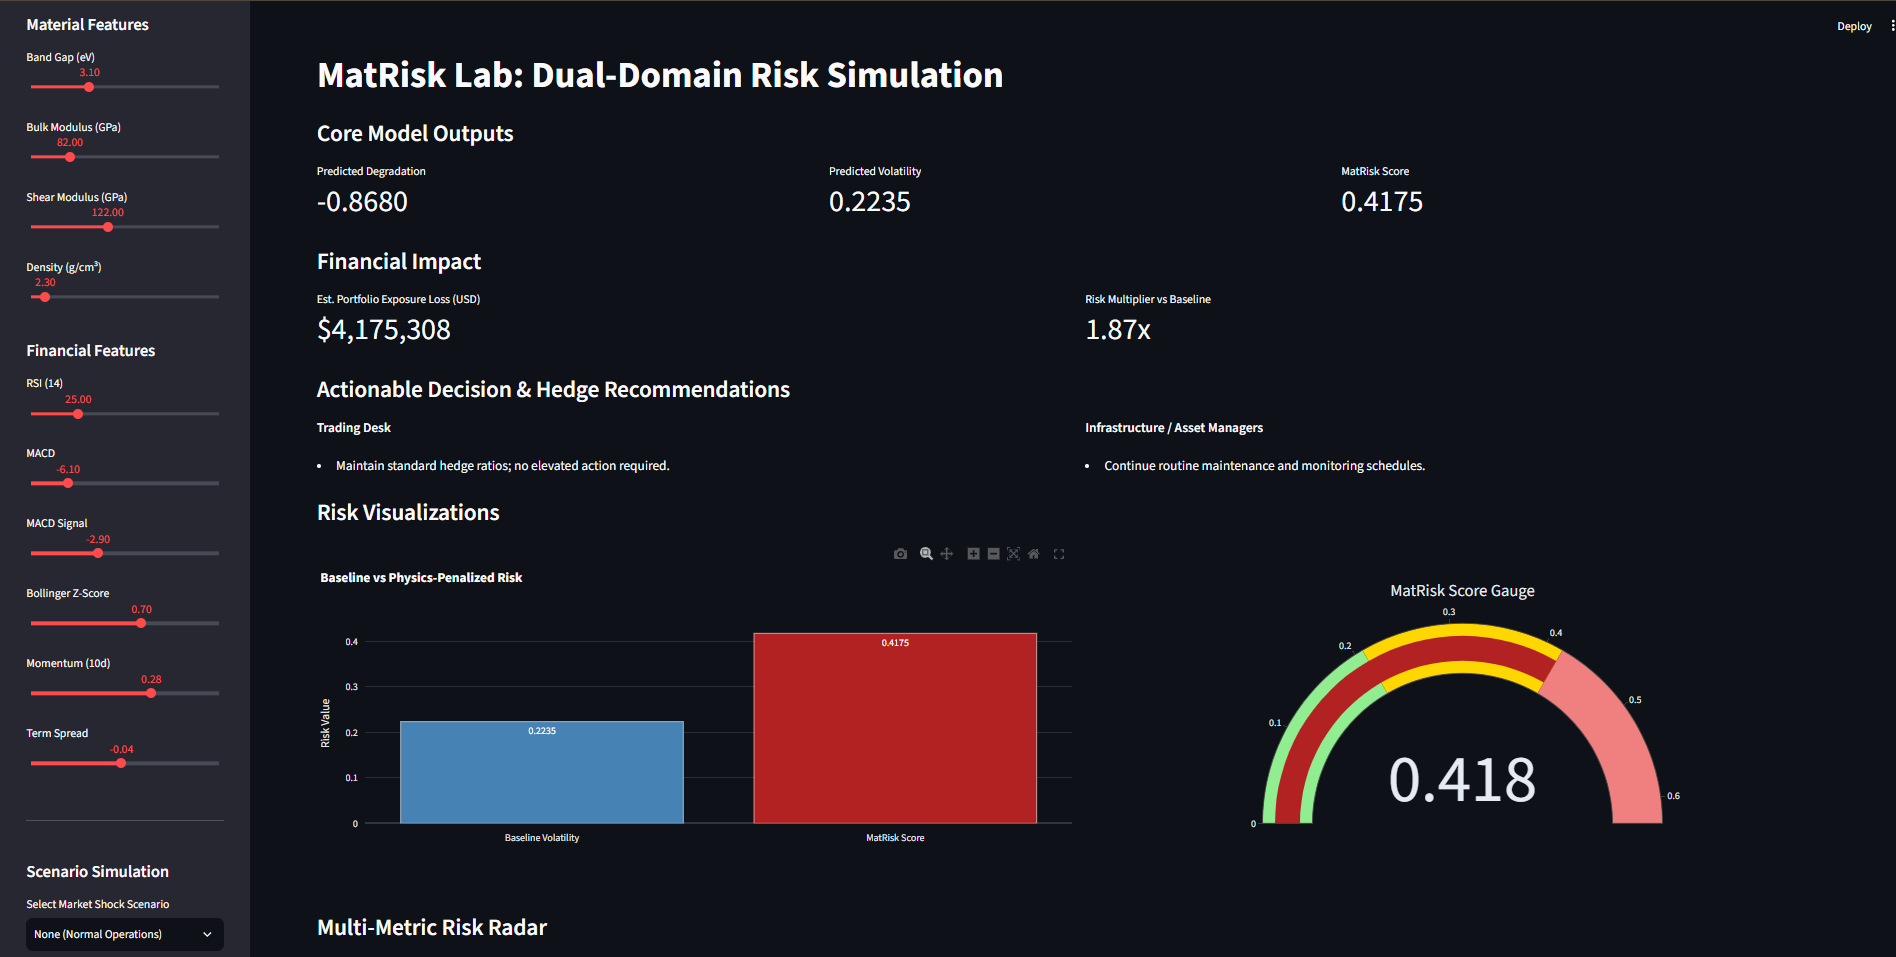The image size is (1896, 957).
Task: Autoscale the bar chart axes
Action: pos(1013,554)
